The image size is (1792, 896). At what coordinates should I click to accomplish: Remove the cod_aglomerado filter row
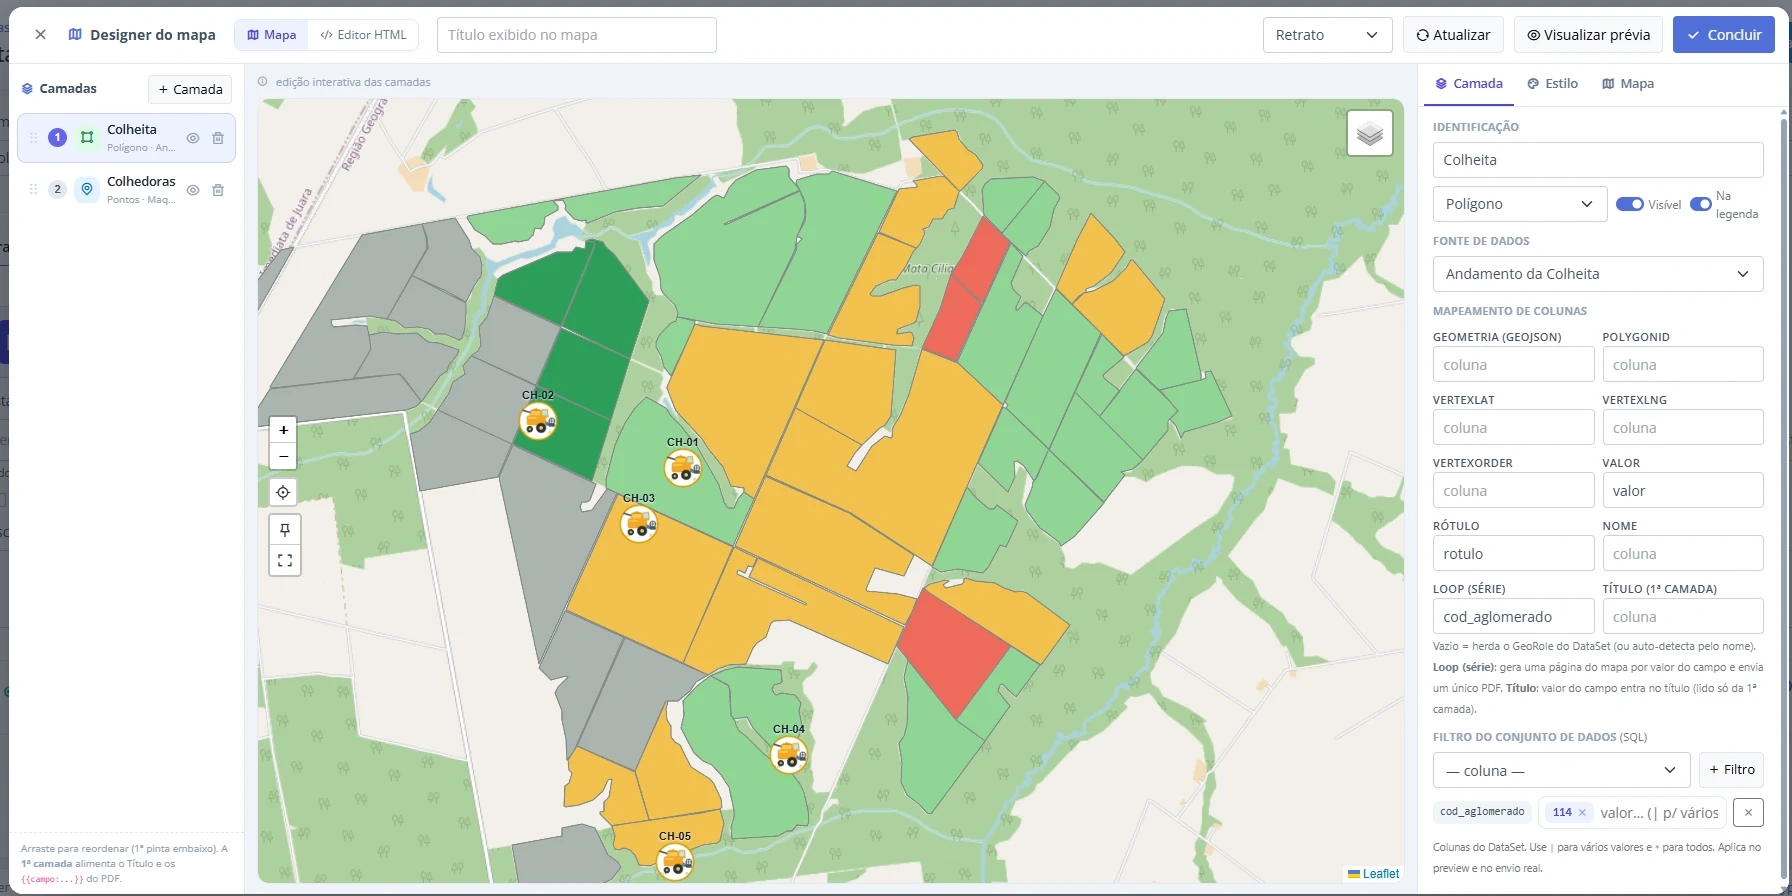point(1748,813)
